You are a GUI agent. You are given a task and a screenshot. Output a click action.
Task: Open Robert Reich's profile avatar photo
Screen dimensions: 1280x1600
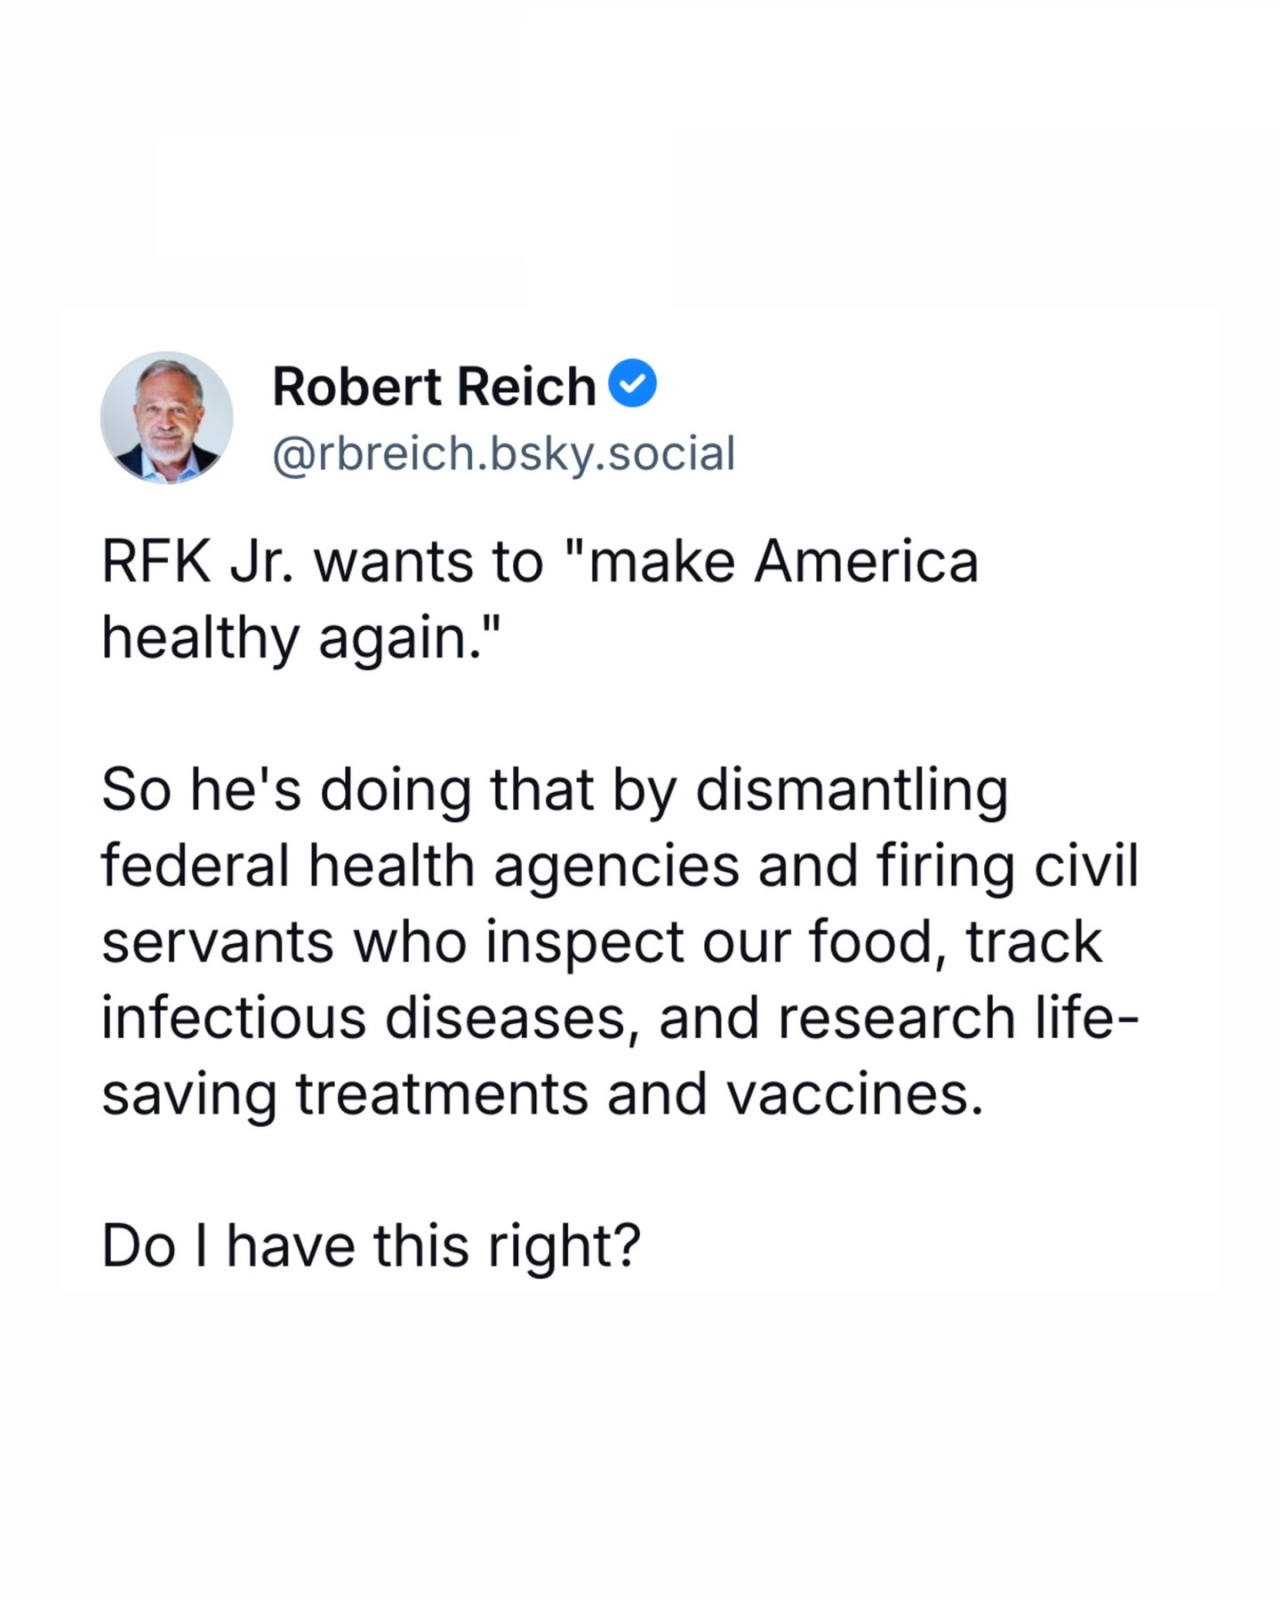point(167,417)
